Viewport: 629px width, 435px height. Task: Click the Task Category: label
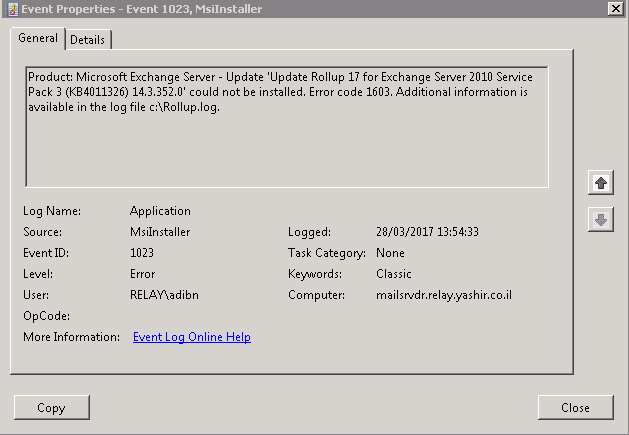[x=327, y=253]
